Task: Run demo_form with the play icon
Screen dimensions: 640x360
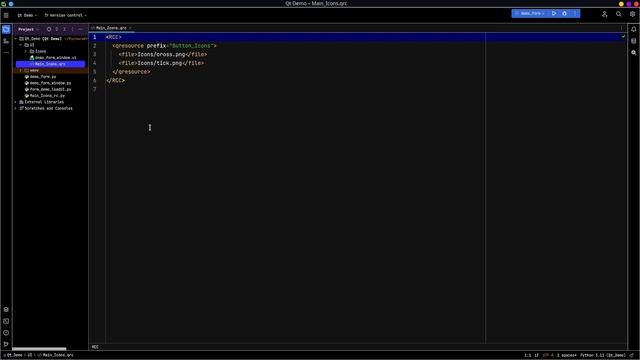Action: tap(554, 13)
